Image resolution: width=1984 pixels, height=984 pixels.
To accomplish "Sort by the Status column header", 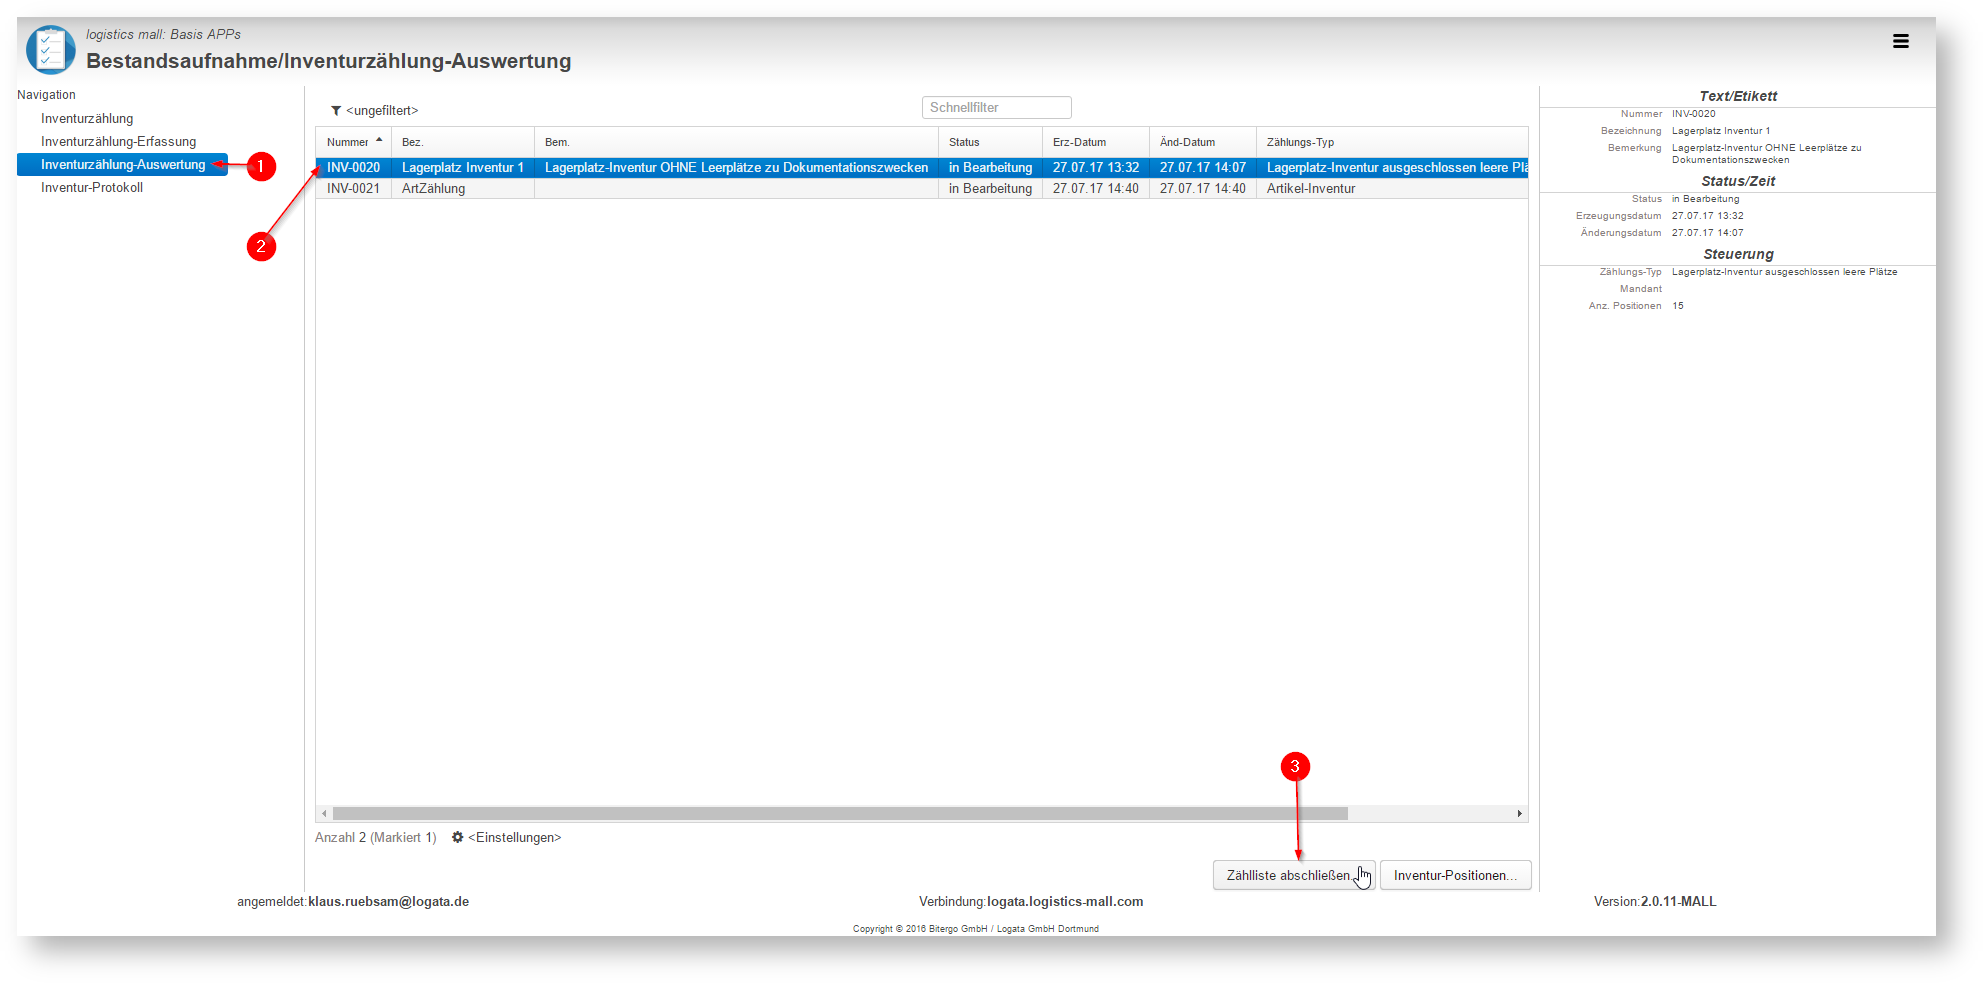I will tap(990, 142).
